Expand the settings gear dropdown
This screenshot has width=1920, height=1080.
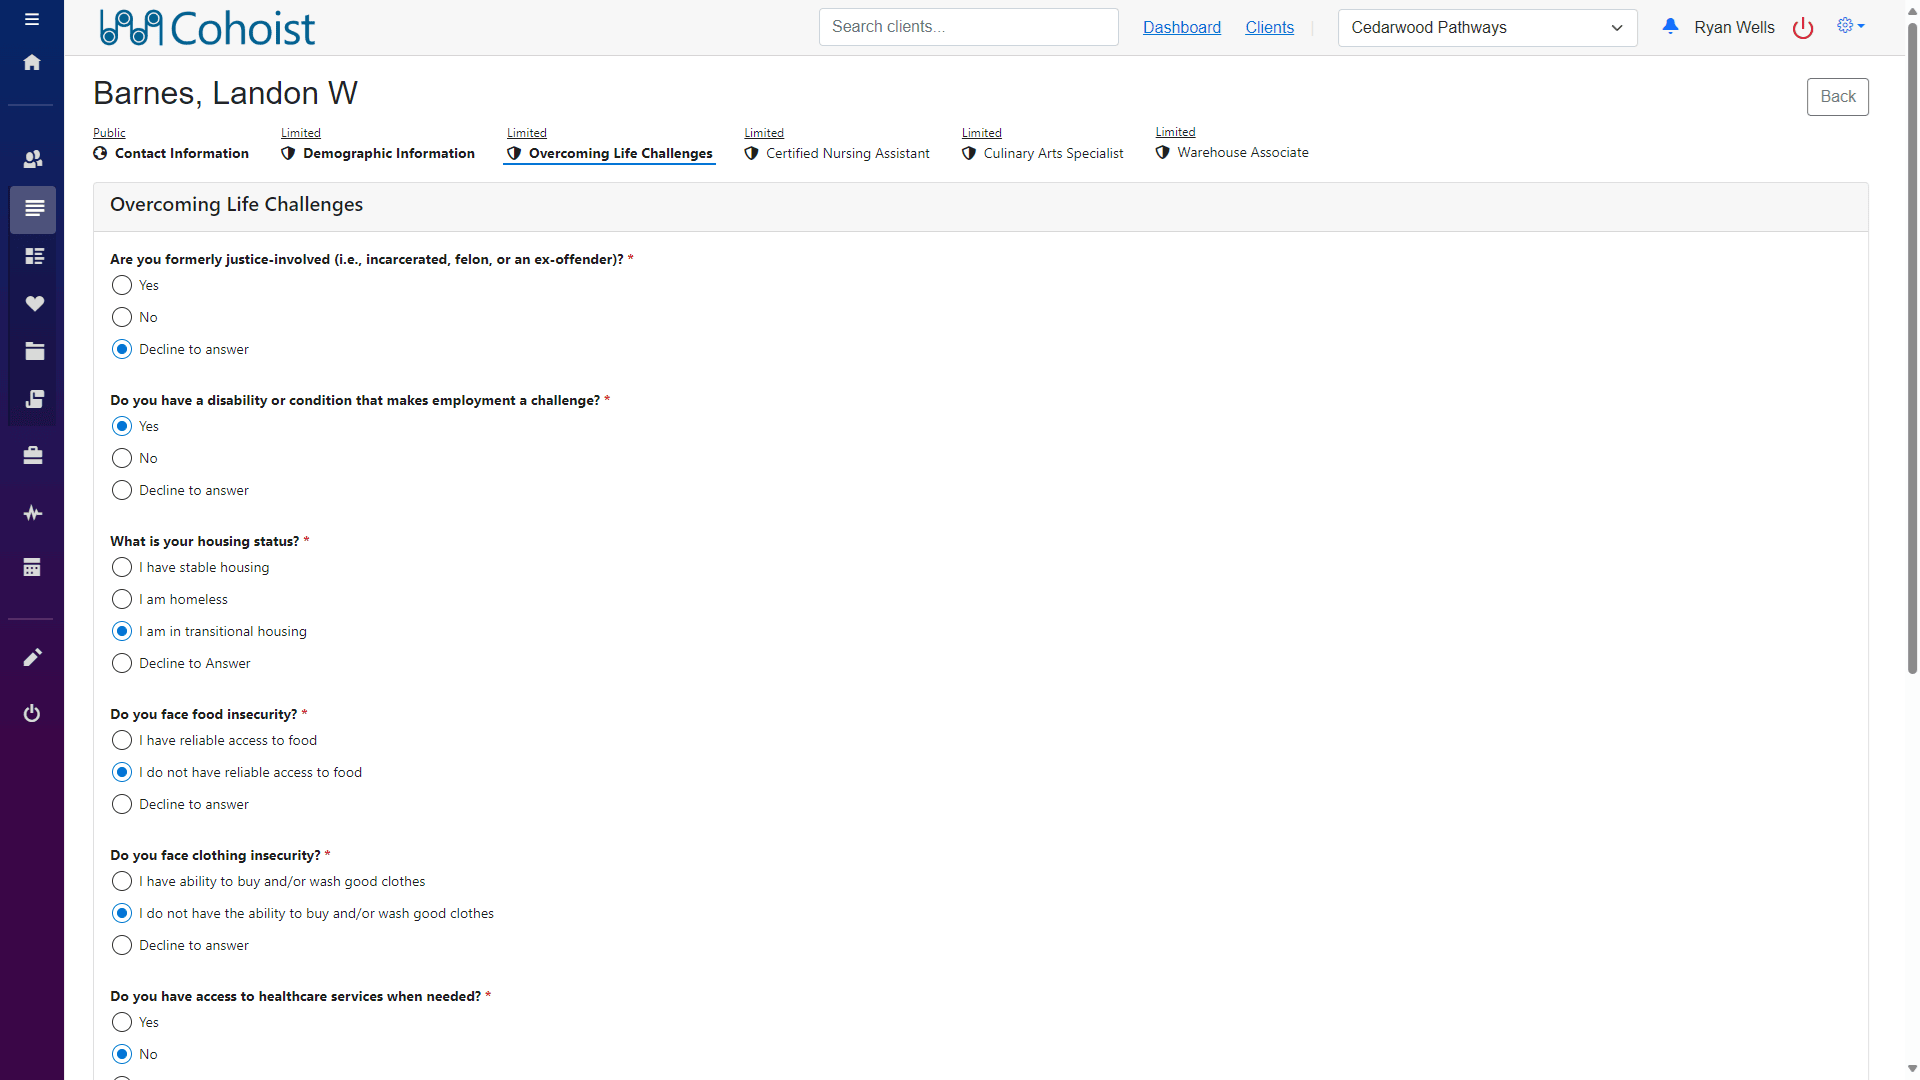coord(1850,26)
